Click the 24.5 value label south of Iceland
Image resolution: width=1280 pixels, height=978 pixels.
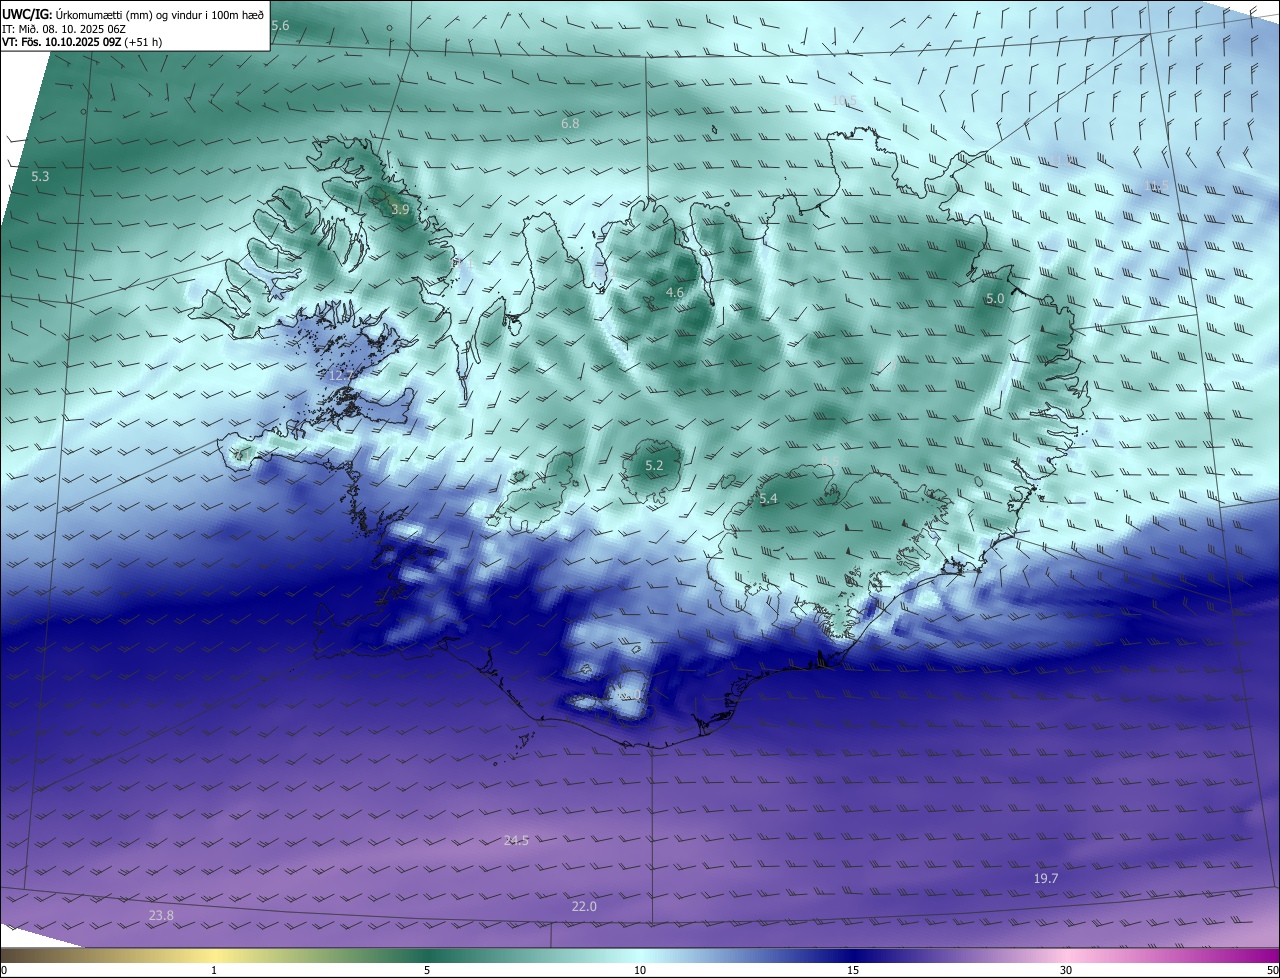[516, 840]
